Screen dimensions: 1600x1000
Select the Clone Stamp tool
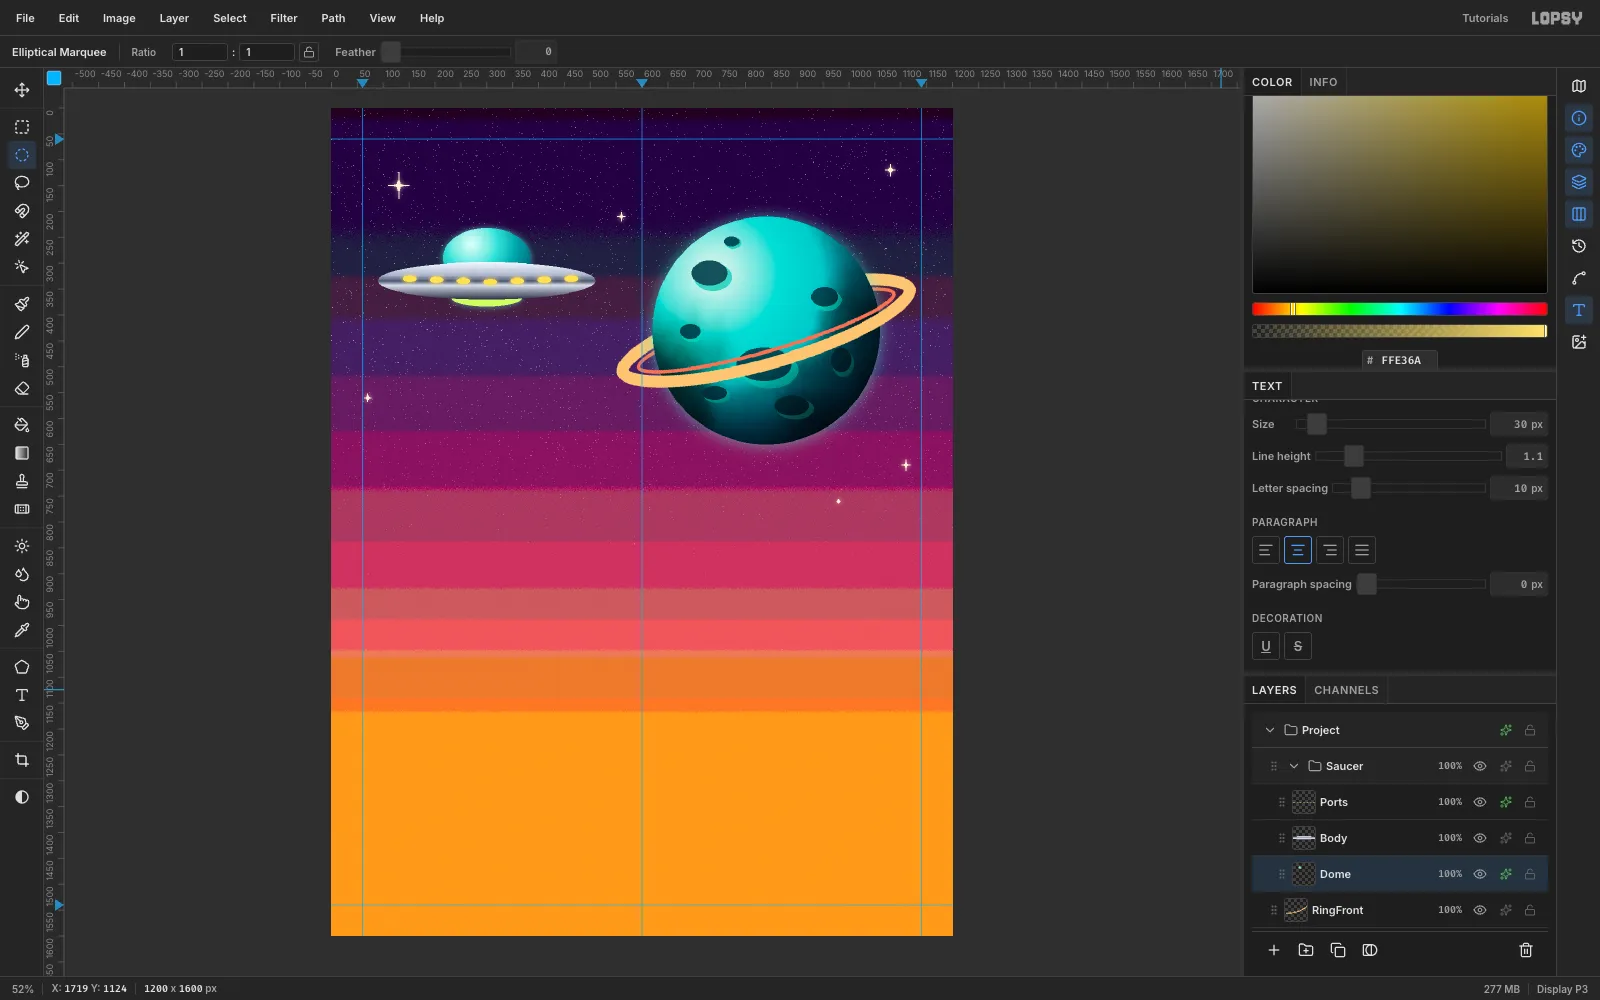22,481
